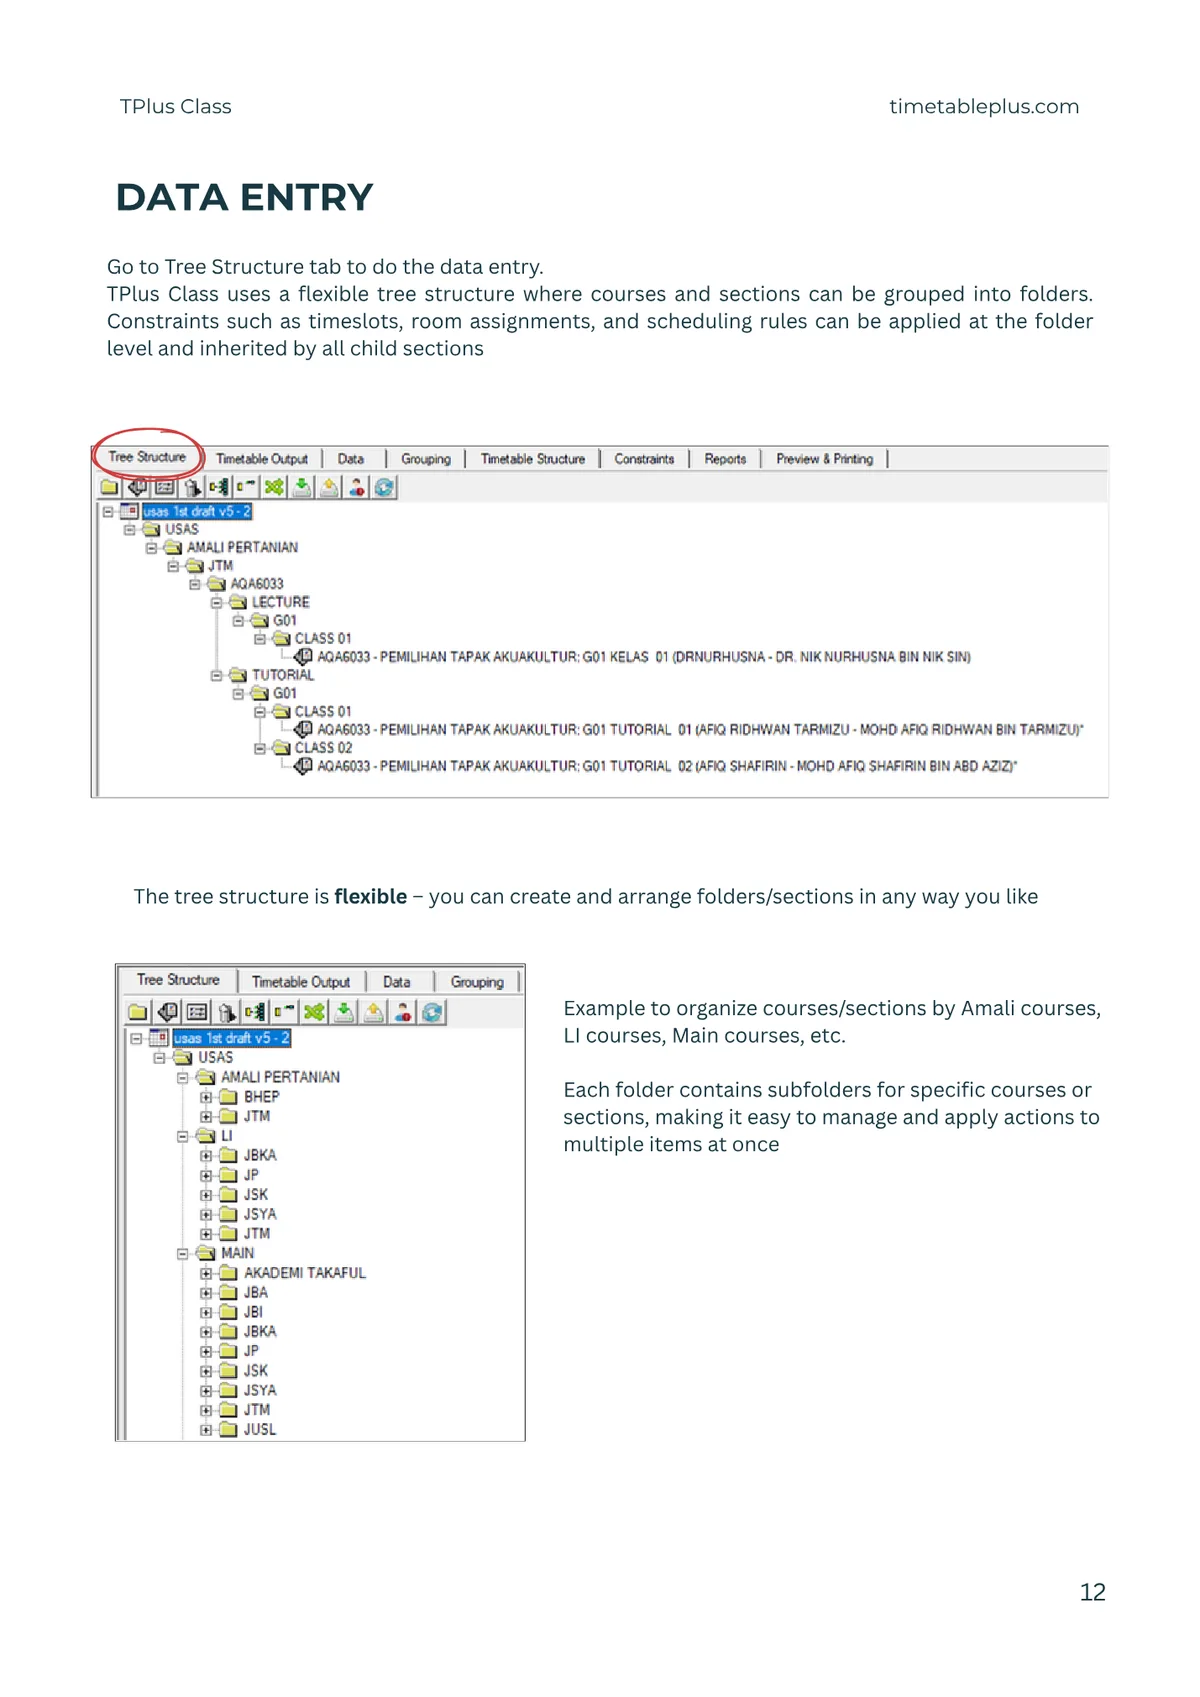The image size is (1200, 1697).
Task: Expand the JUSL folder node
Action: tap(206, 1430)
